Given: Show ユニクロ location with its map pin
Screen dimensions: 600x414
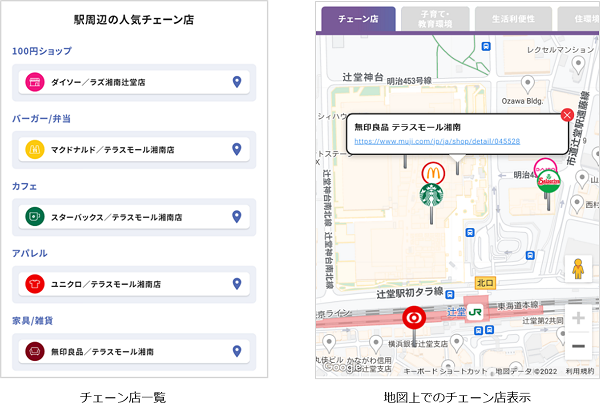Looking at the screenshot, I should tap(237, 284).
